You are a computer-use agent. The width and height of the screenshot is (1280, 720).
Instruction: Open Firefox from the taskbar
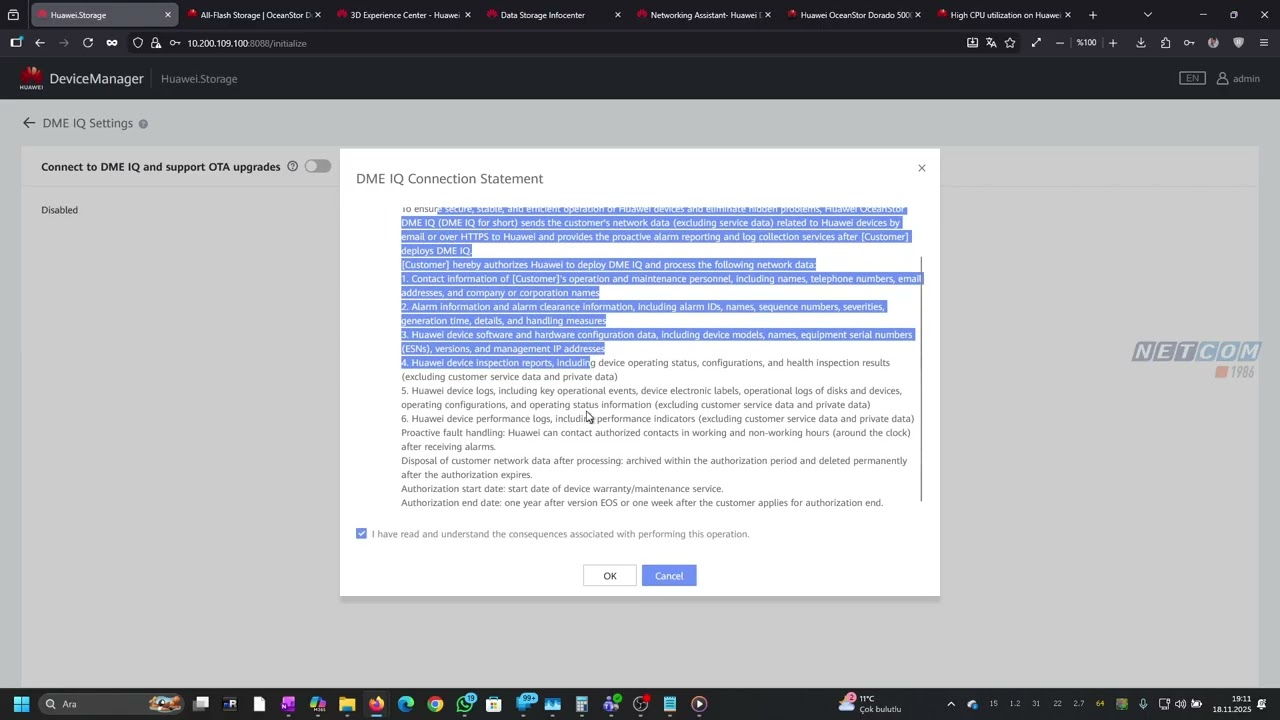point(376,704)
